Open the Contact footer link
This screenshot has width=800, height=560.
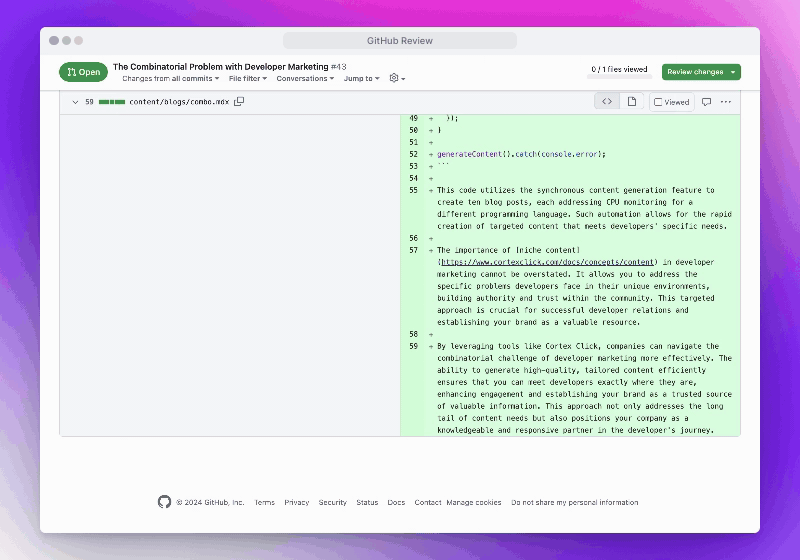[x=428, y=502]
